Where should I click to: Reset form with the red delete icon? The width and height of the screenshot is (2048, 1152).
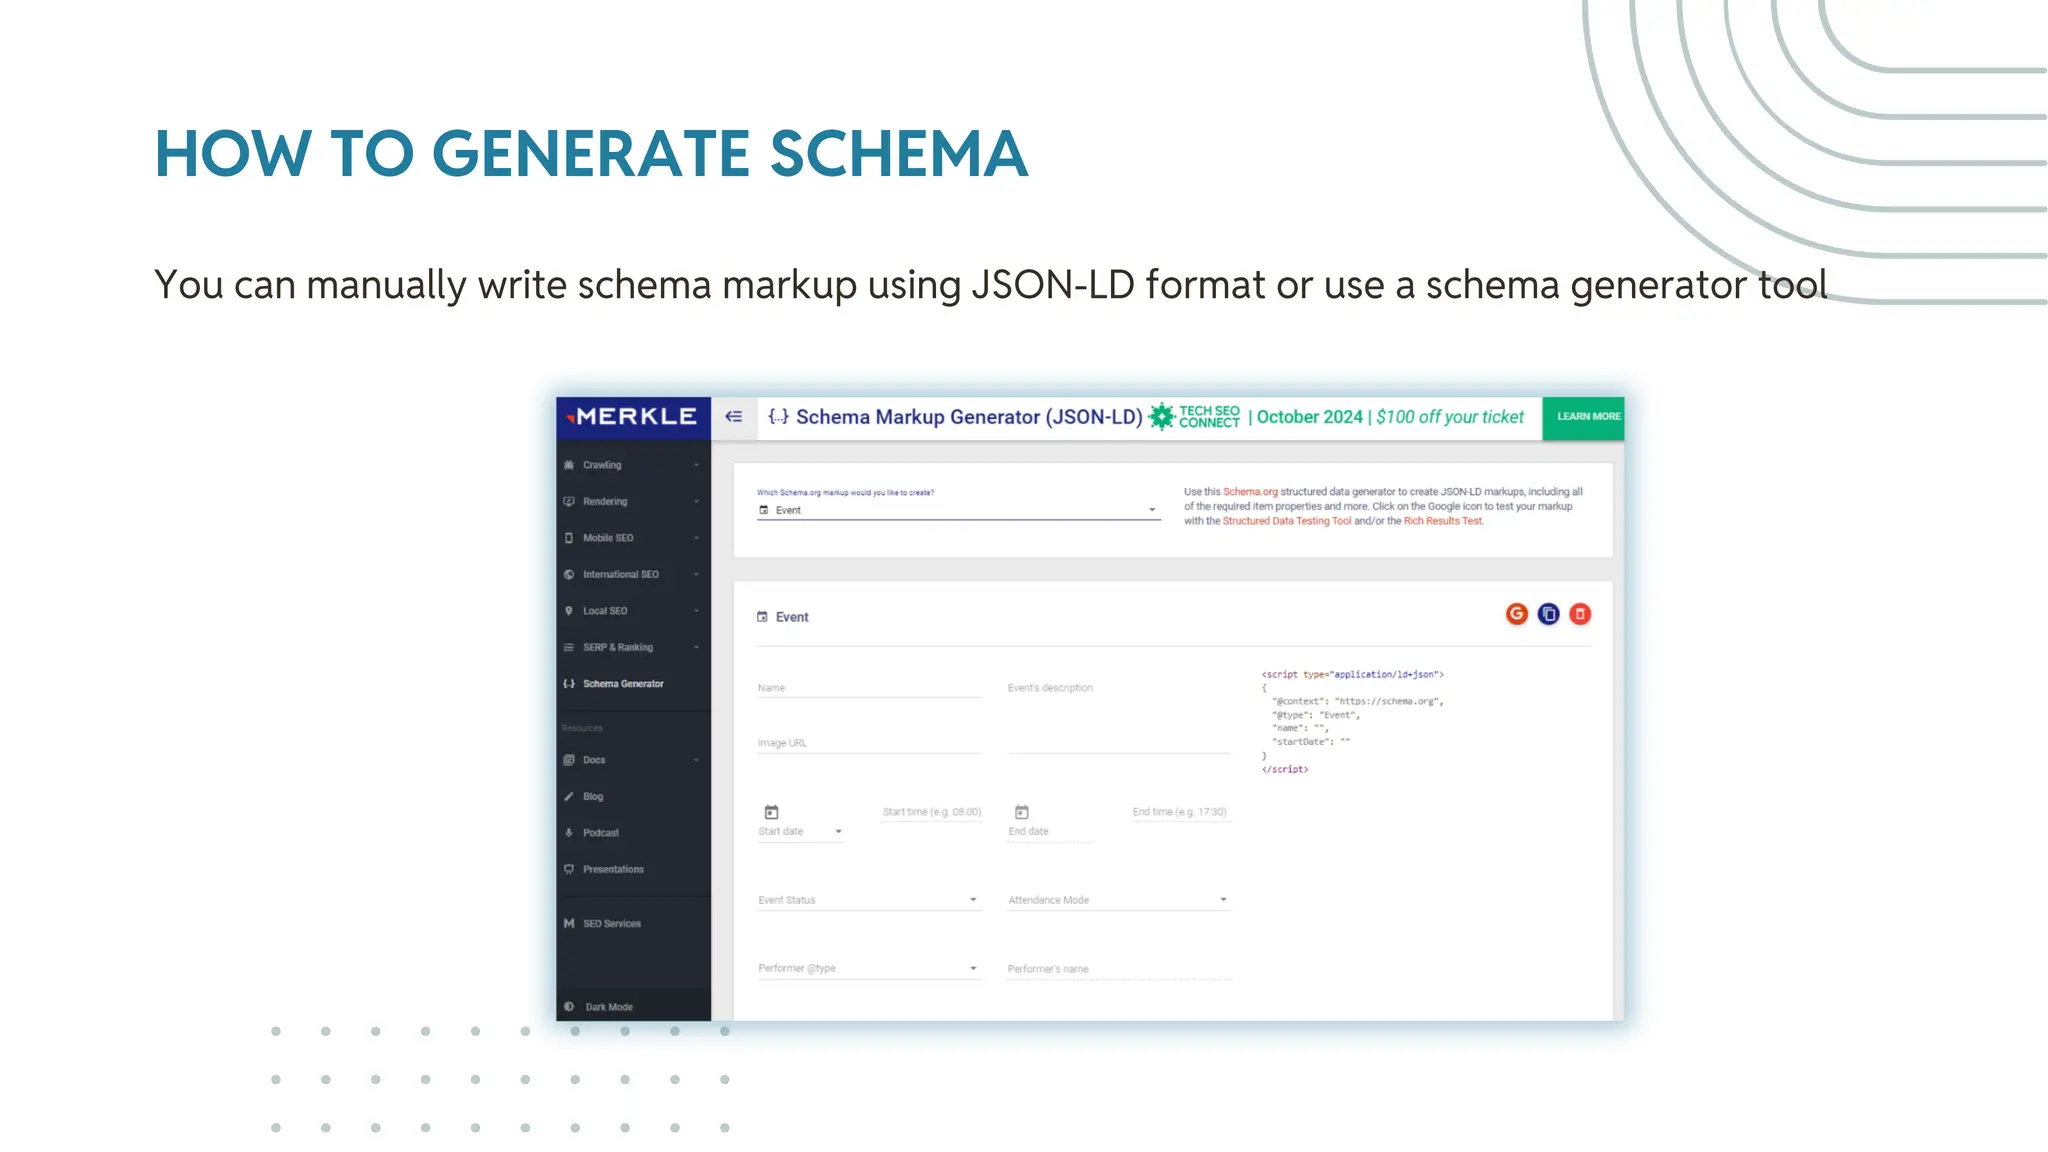[x=1580, y=614]
